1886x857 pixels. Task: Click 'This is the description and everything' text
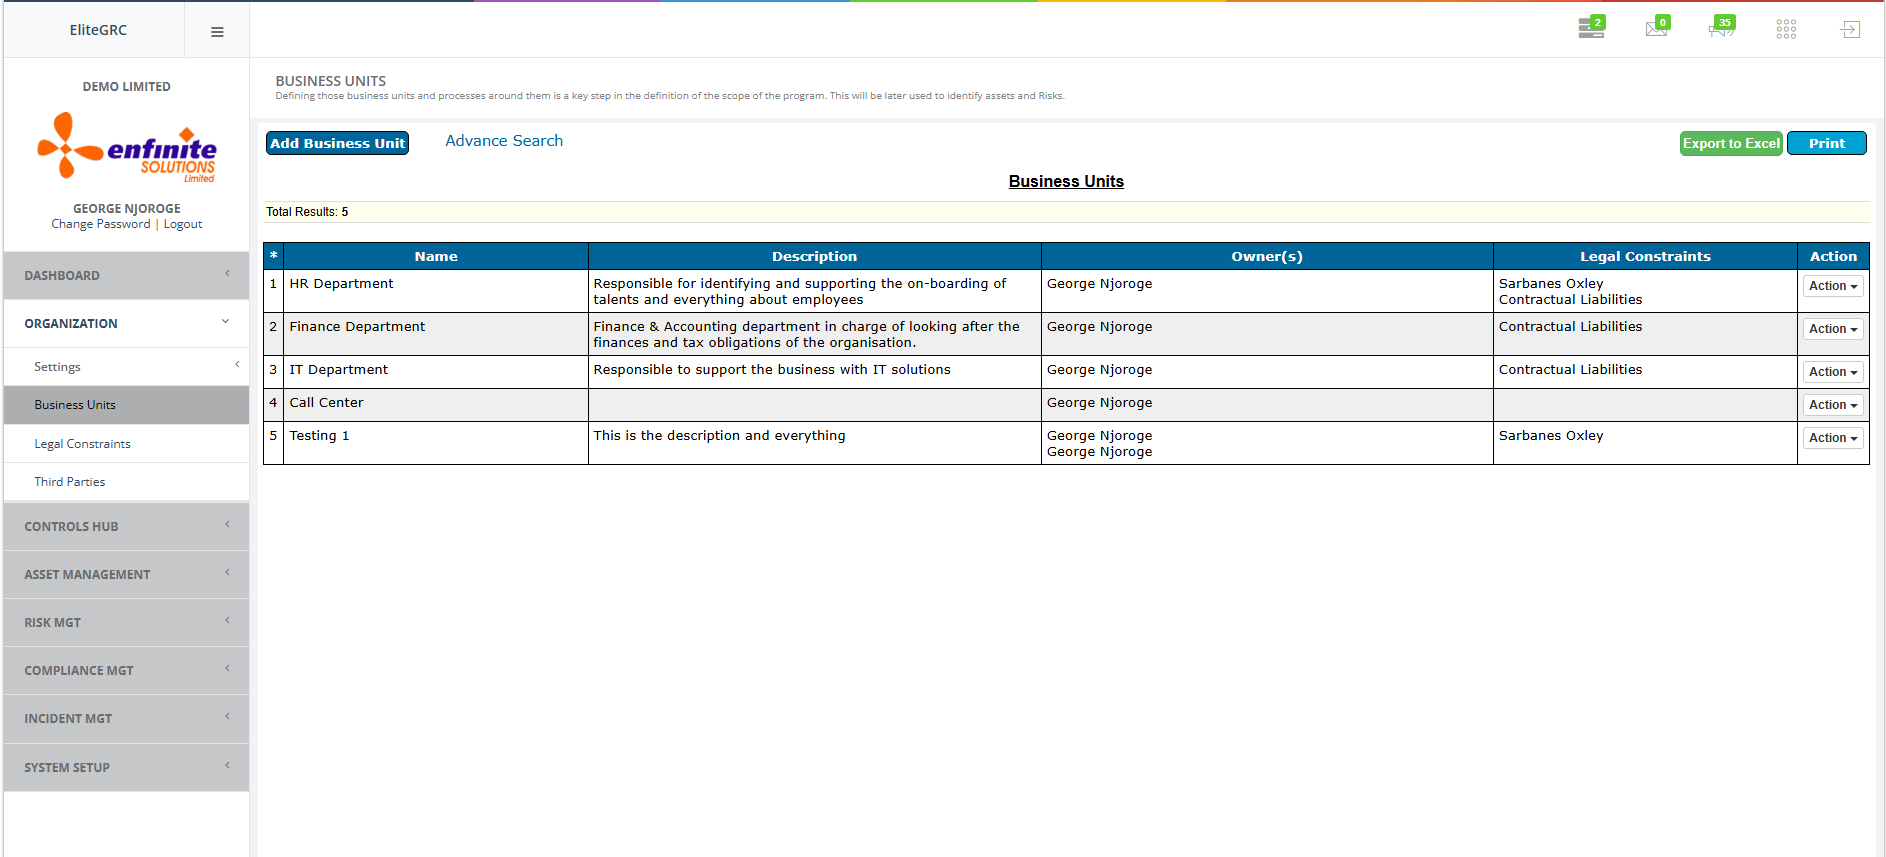719,436
